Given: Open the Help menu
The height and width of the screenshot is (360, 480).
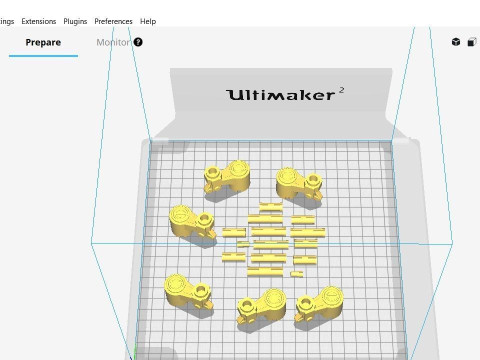Looking at the screenshot, I should click(148, 21).
